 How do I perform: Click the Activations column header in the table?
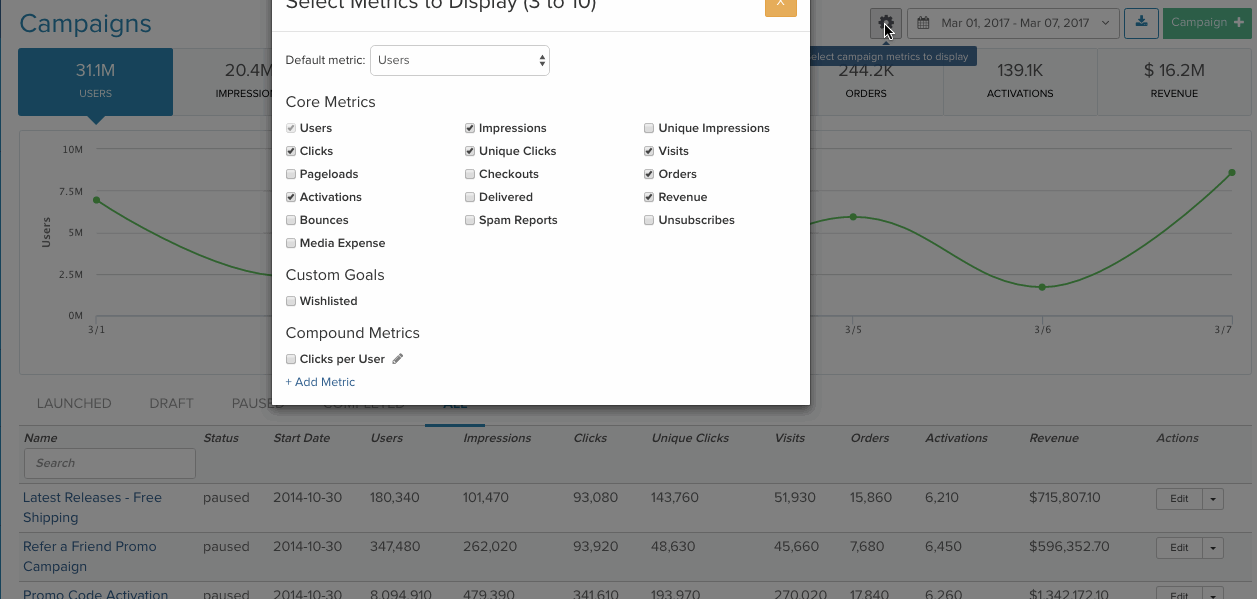pyautogui.click(x=956, y=438)
